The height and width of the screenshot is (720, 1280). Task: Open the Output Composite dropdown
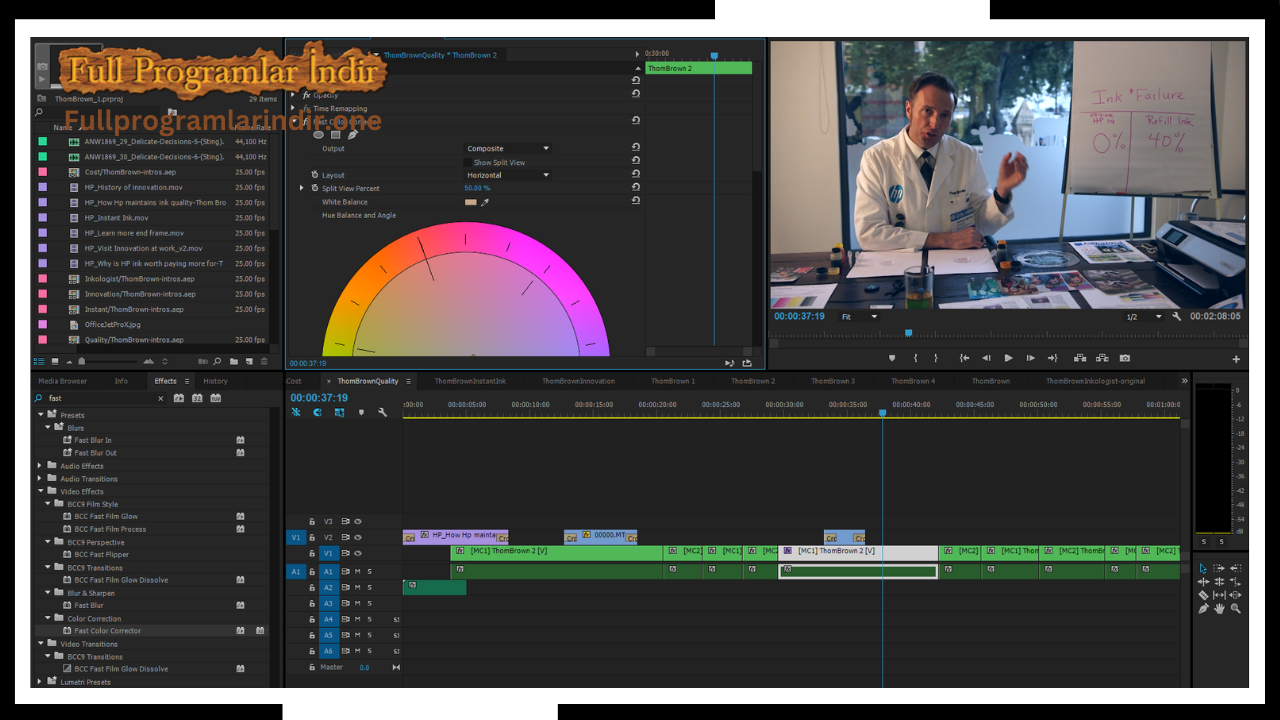508,148
